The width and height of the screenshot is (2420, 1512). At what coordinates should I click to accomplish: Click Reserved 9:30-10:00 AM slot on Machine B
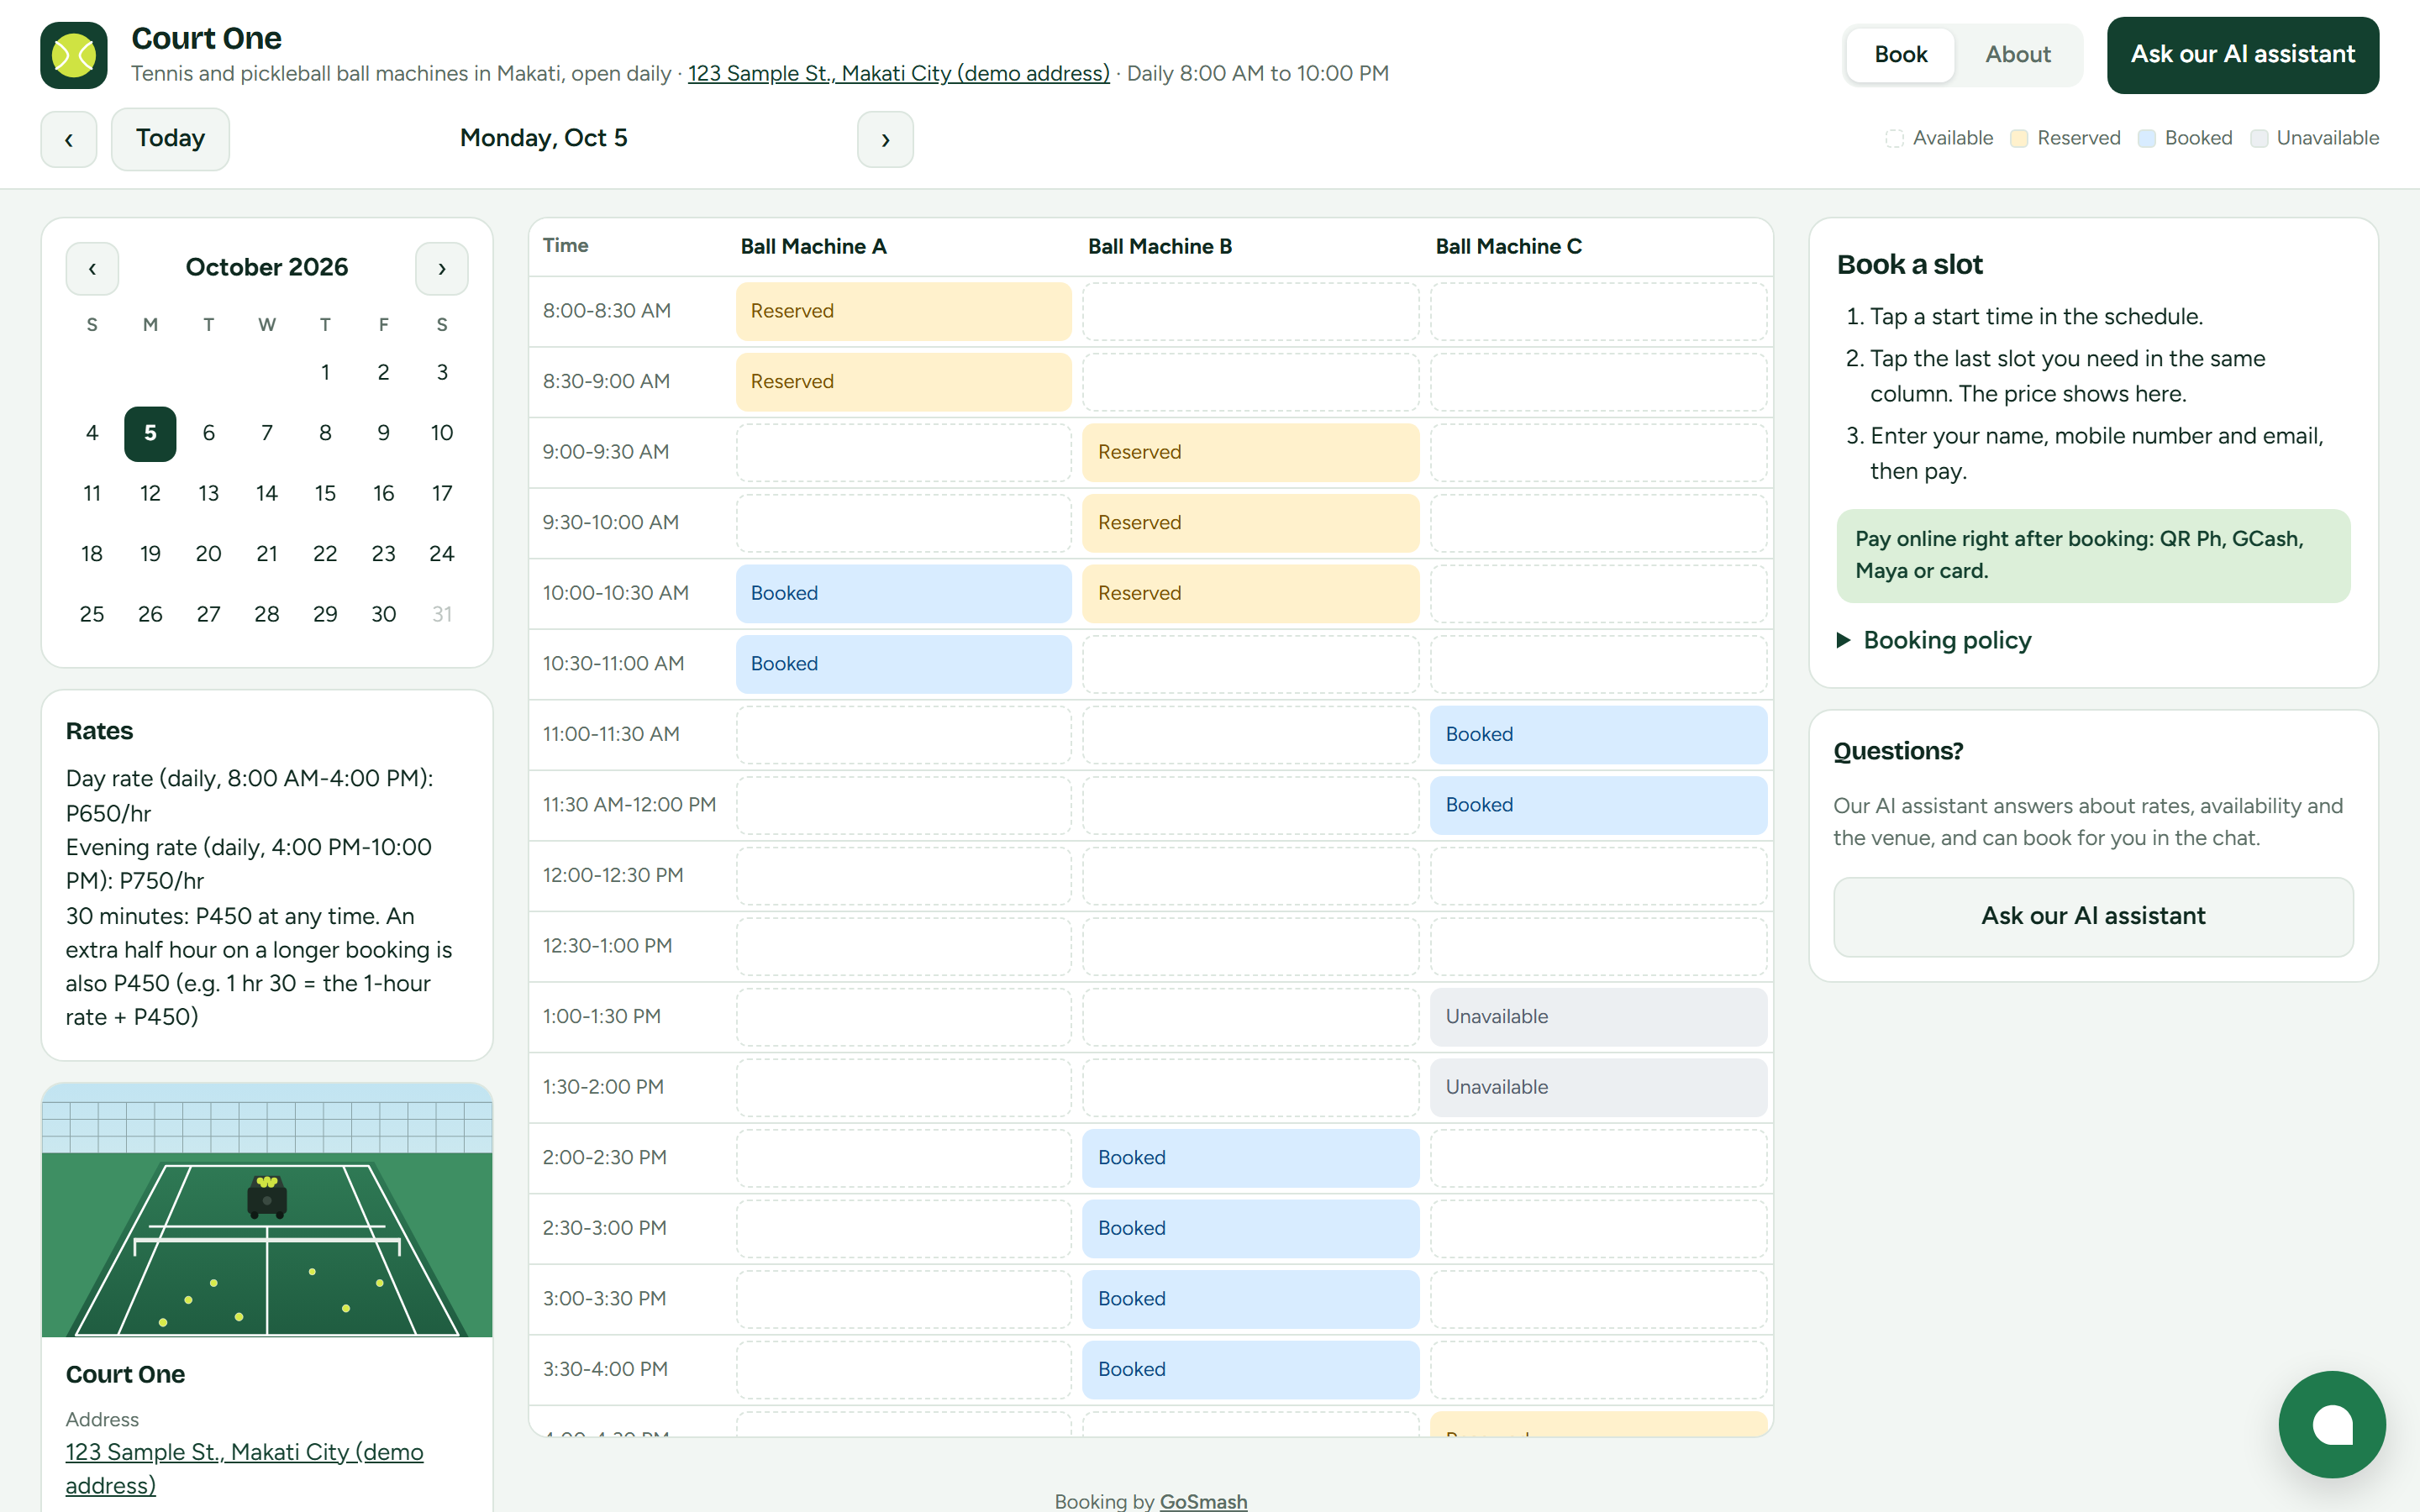[x=1250, y=522]
